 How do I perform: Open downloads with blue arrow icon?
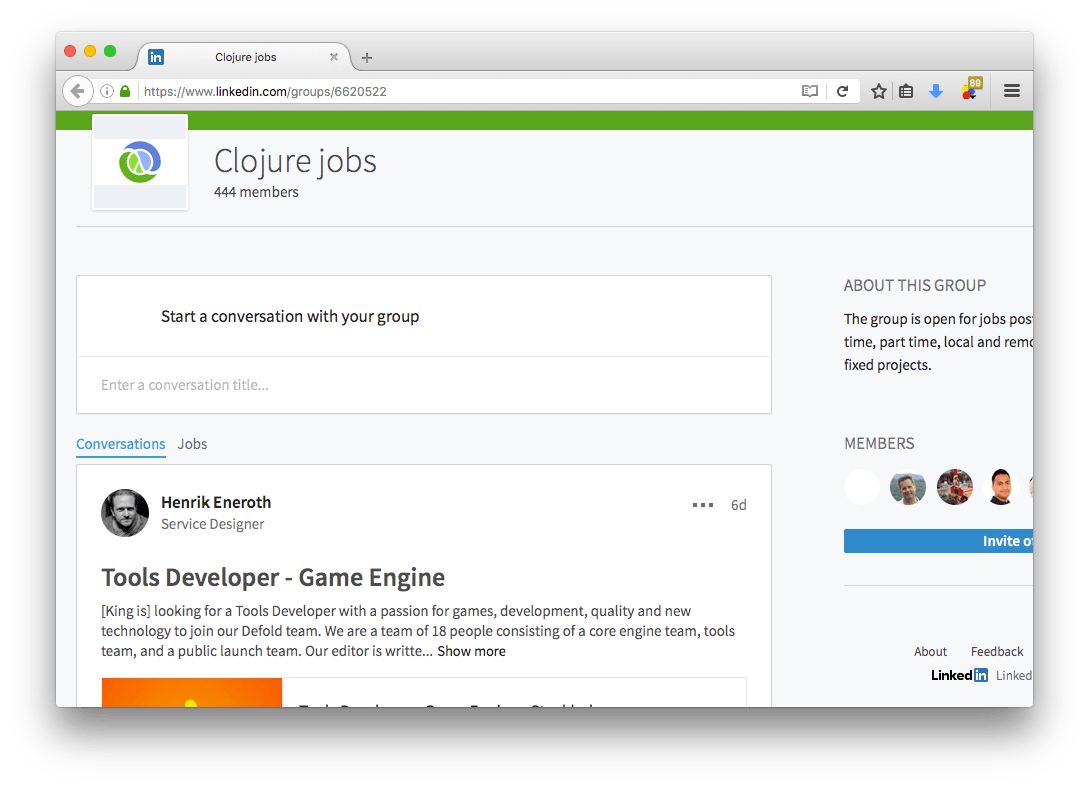tap(936, 91)
